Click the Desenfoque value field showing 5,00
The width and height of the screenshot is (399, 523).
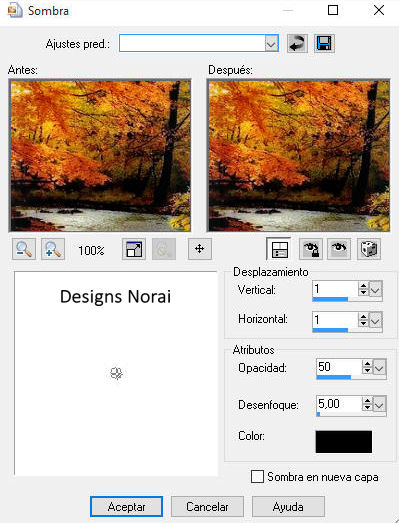coord(339,404)
